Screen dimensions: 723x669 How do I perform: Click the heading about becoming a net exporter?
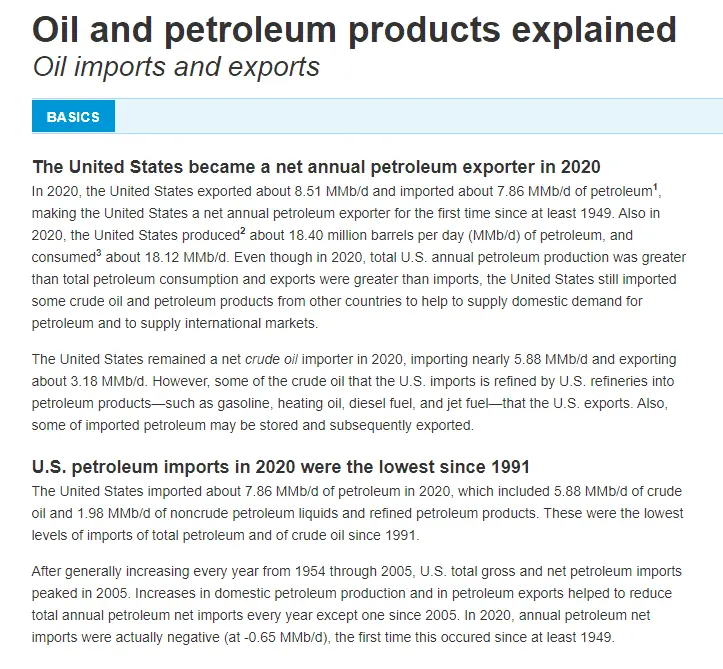(316, 166)
